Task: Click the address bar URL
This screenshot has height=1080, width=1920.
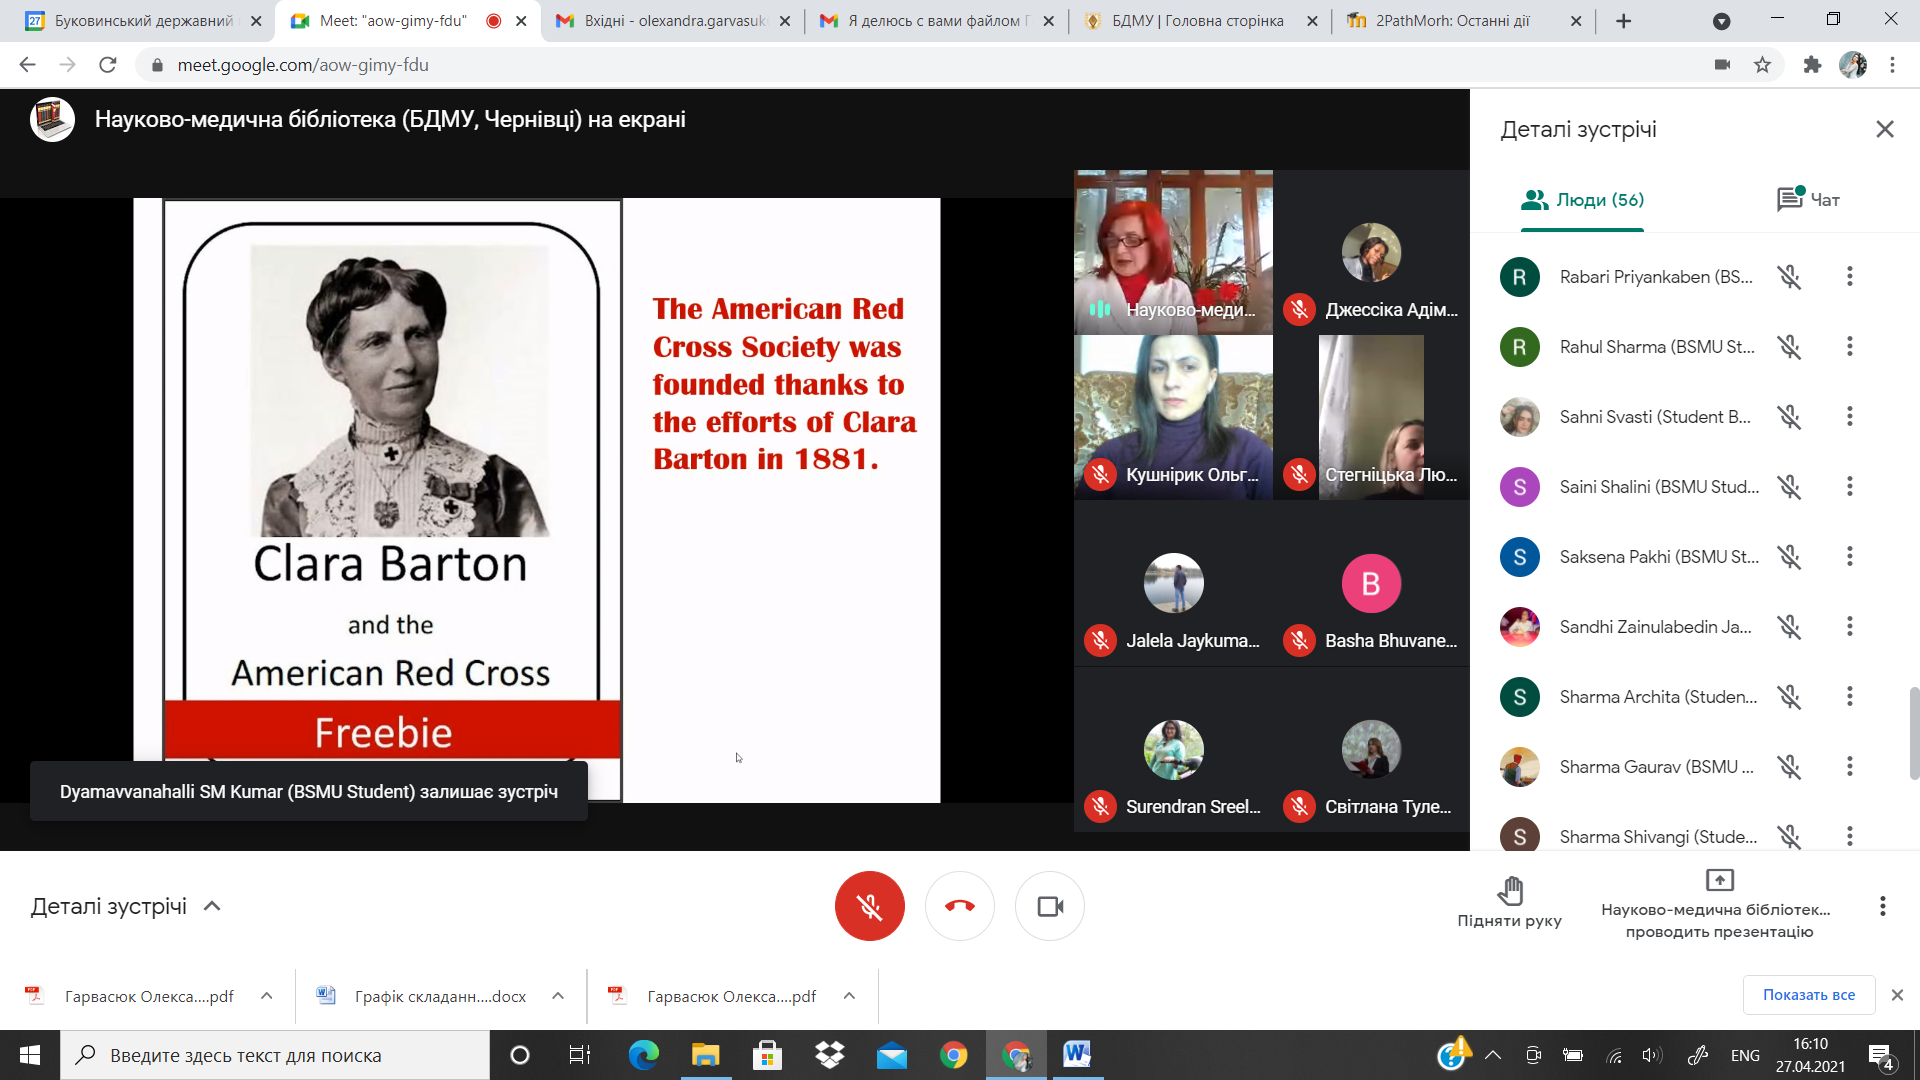Action: tap(303, 65)
